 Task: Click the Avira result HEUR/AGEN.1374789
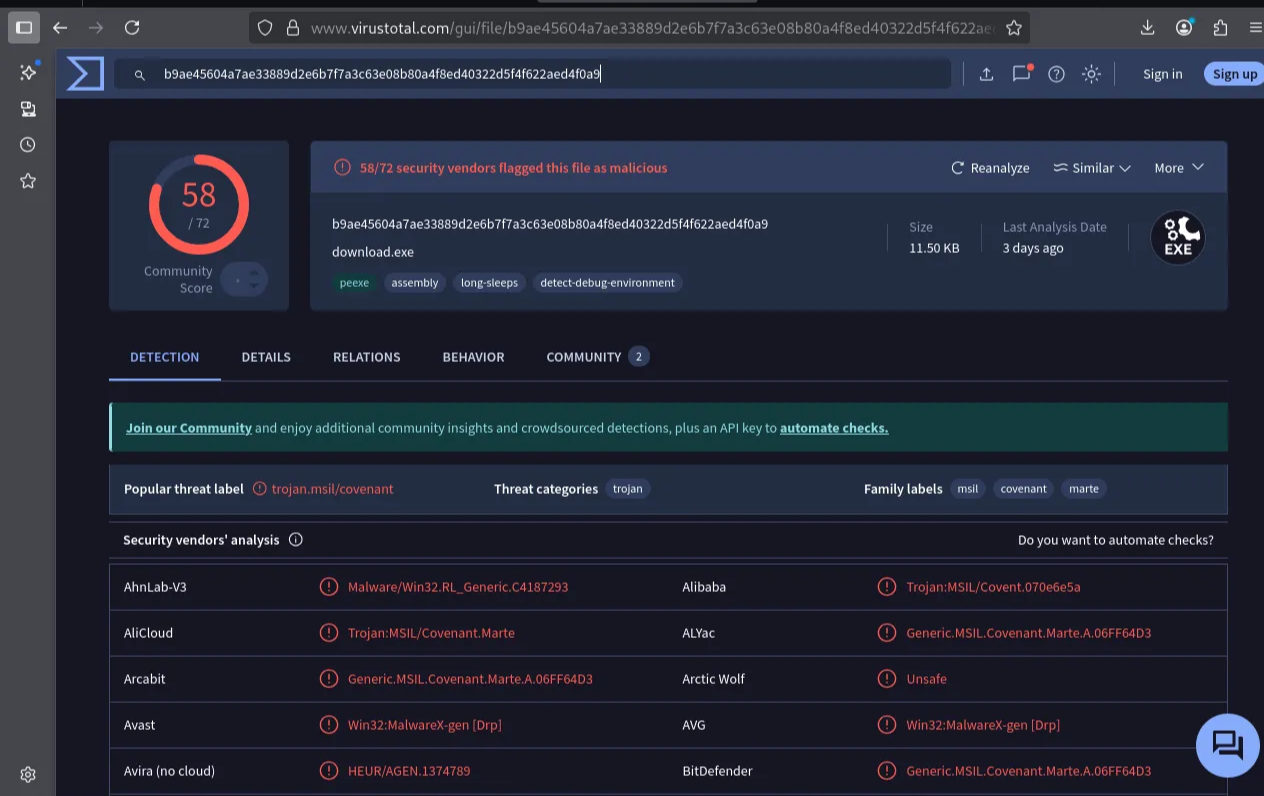point(409,771)
